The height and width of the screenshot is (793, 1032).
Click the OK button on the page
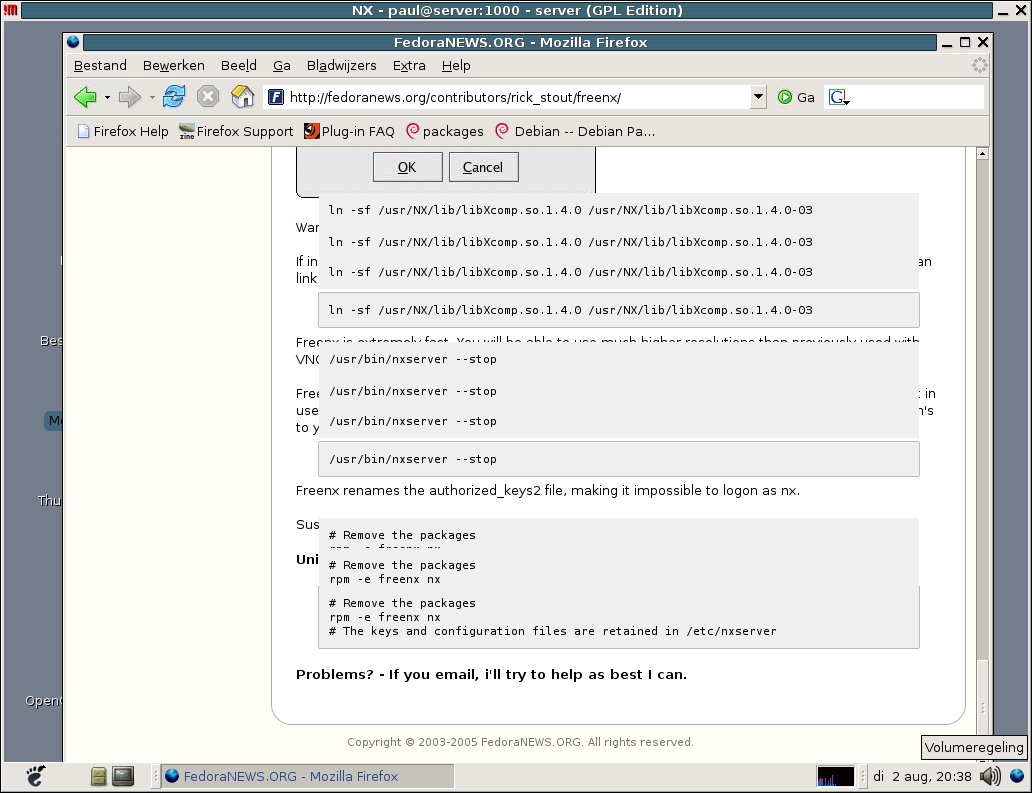[407, 167]
